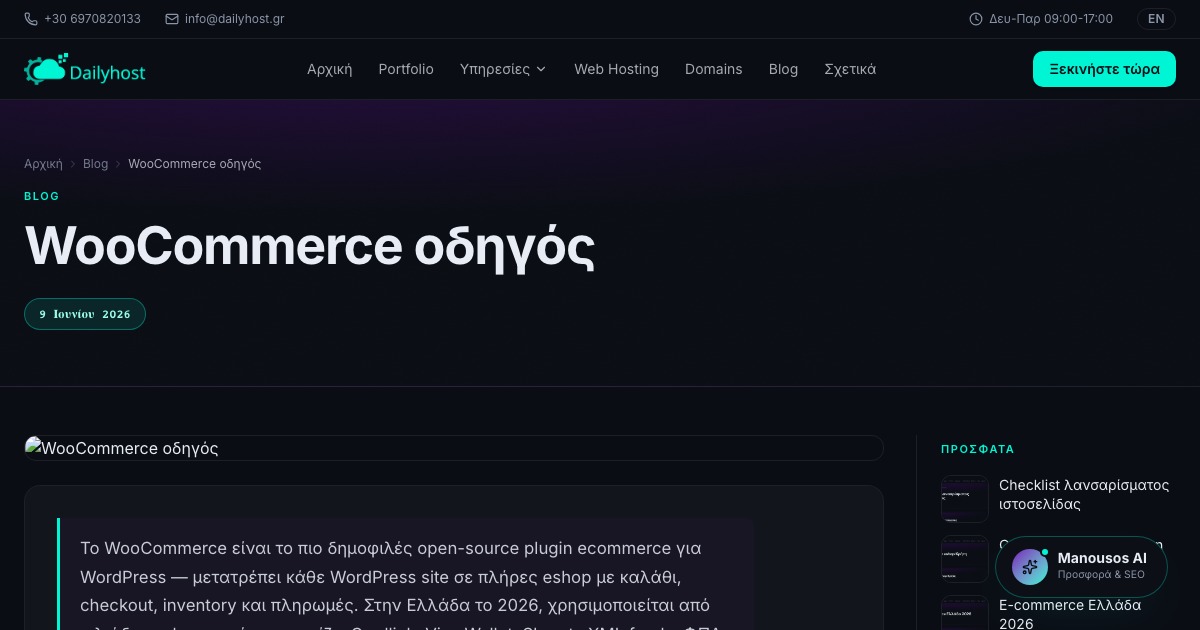Click the envelope email icon

[x=172, y=19]
